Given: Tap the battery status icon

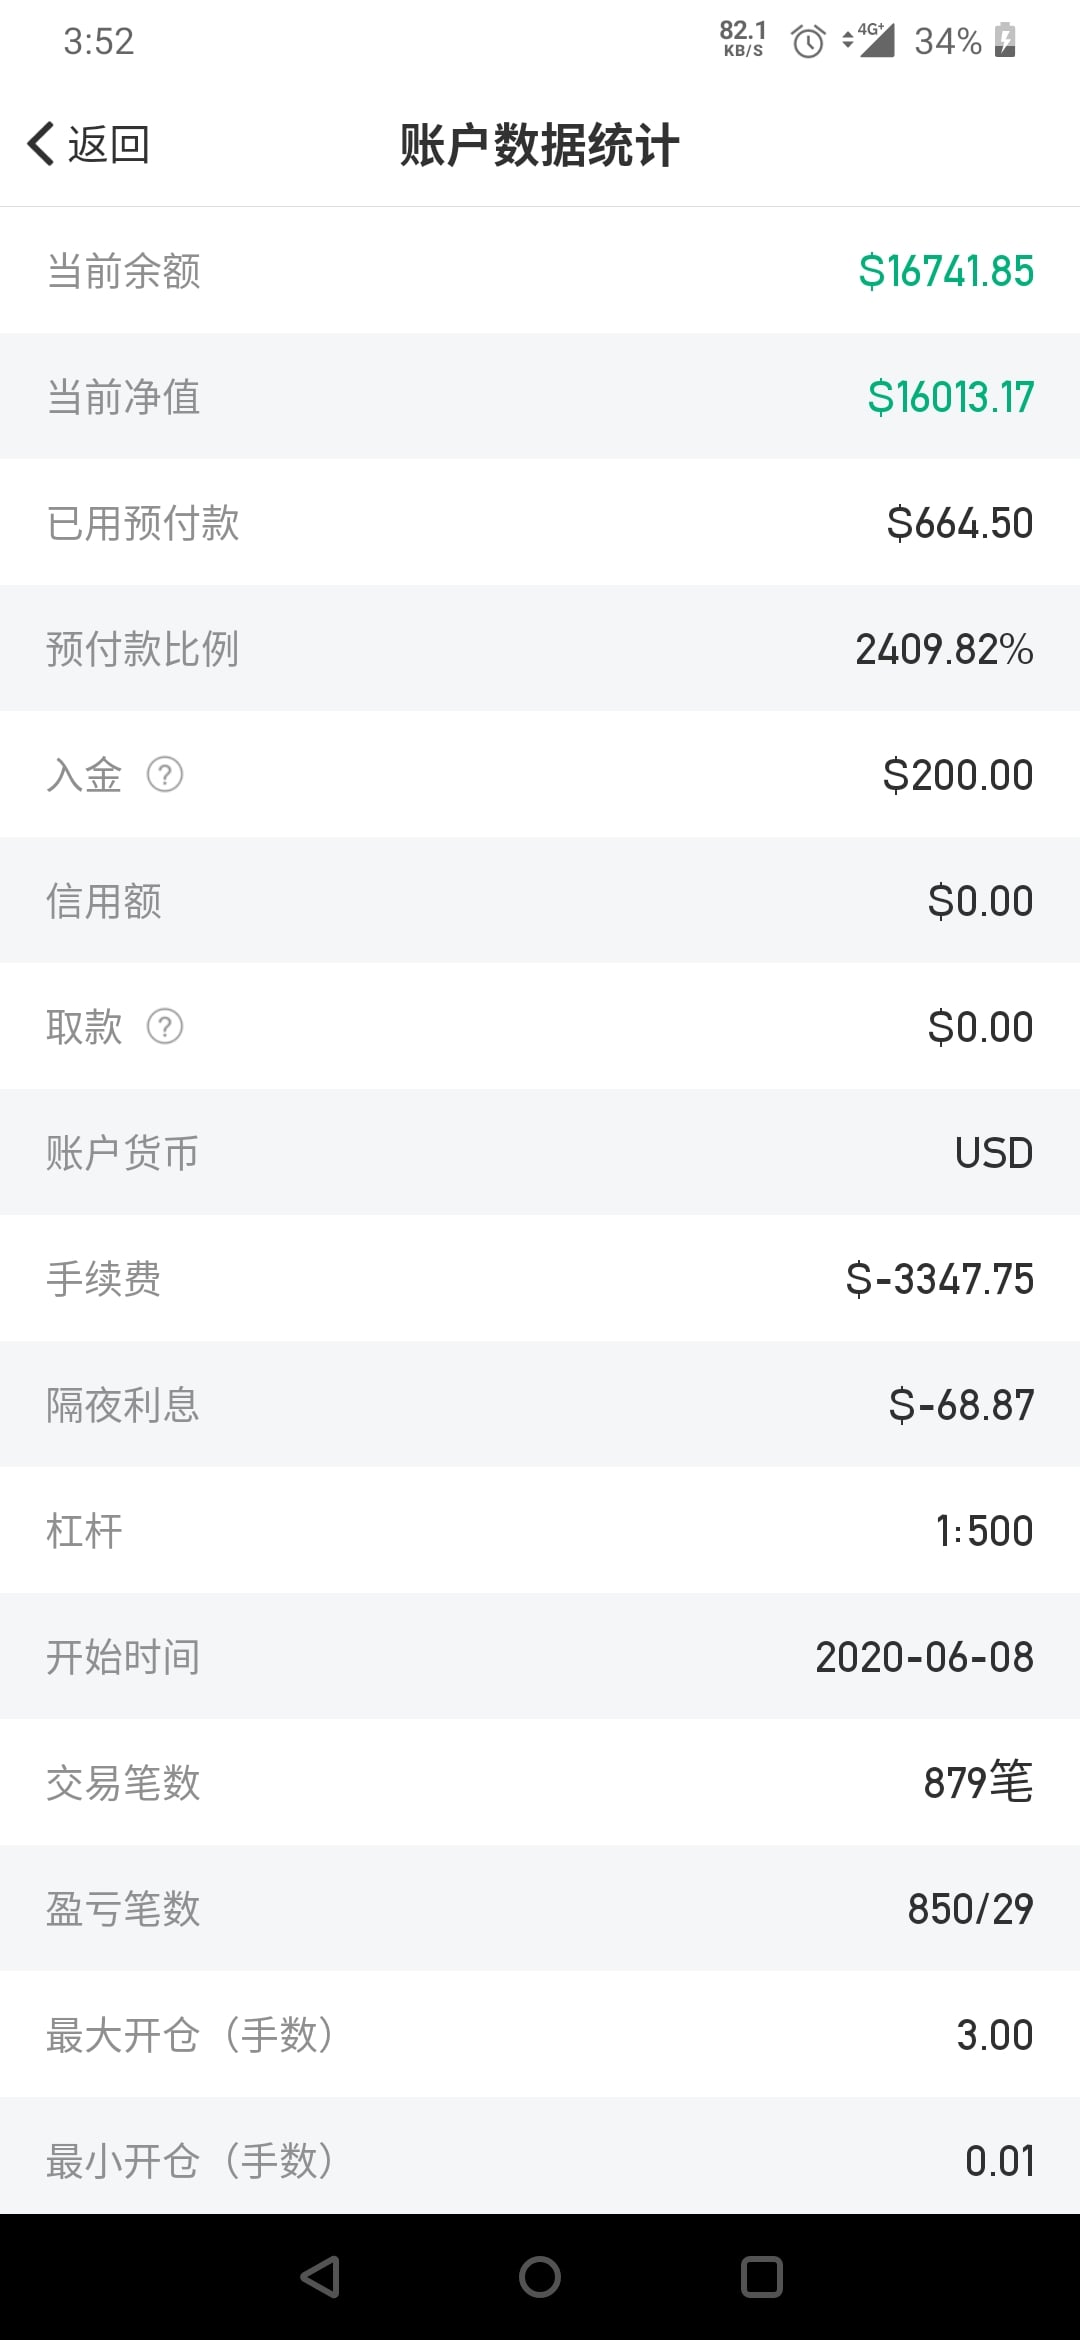Looking at the screenshot, I should (1005, 41).
